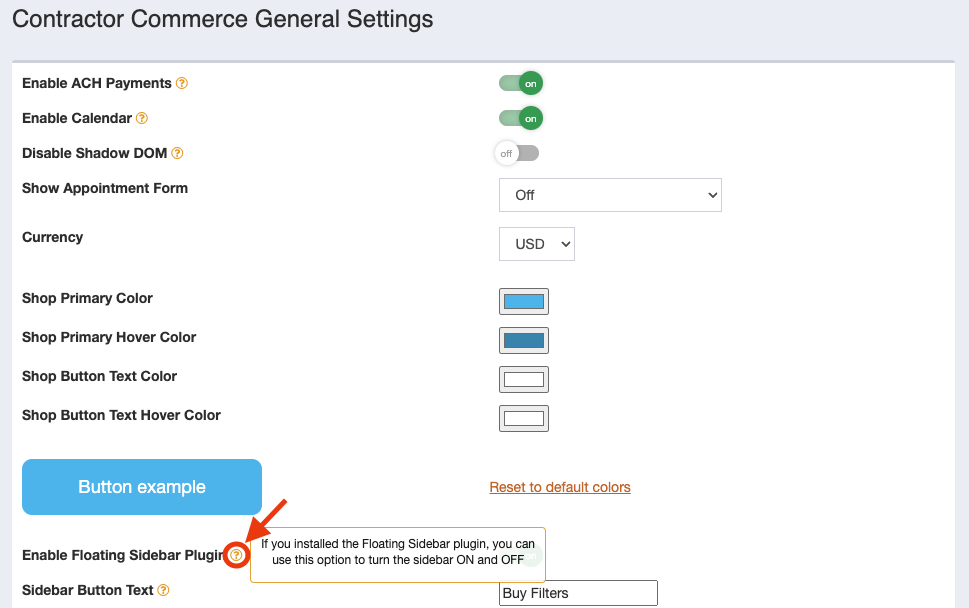Click the Sidebar Button Text input field
The height and width of the screenshot is (608, 969).
pos(578,593)
